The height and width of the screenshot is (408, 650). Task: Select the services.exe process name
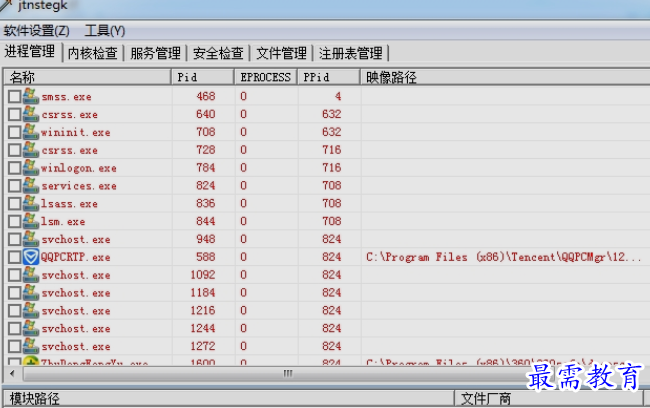(x=79, y=186)
